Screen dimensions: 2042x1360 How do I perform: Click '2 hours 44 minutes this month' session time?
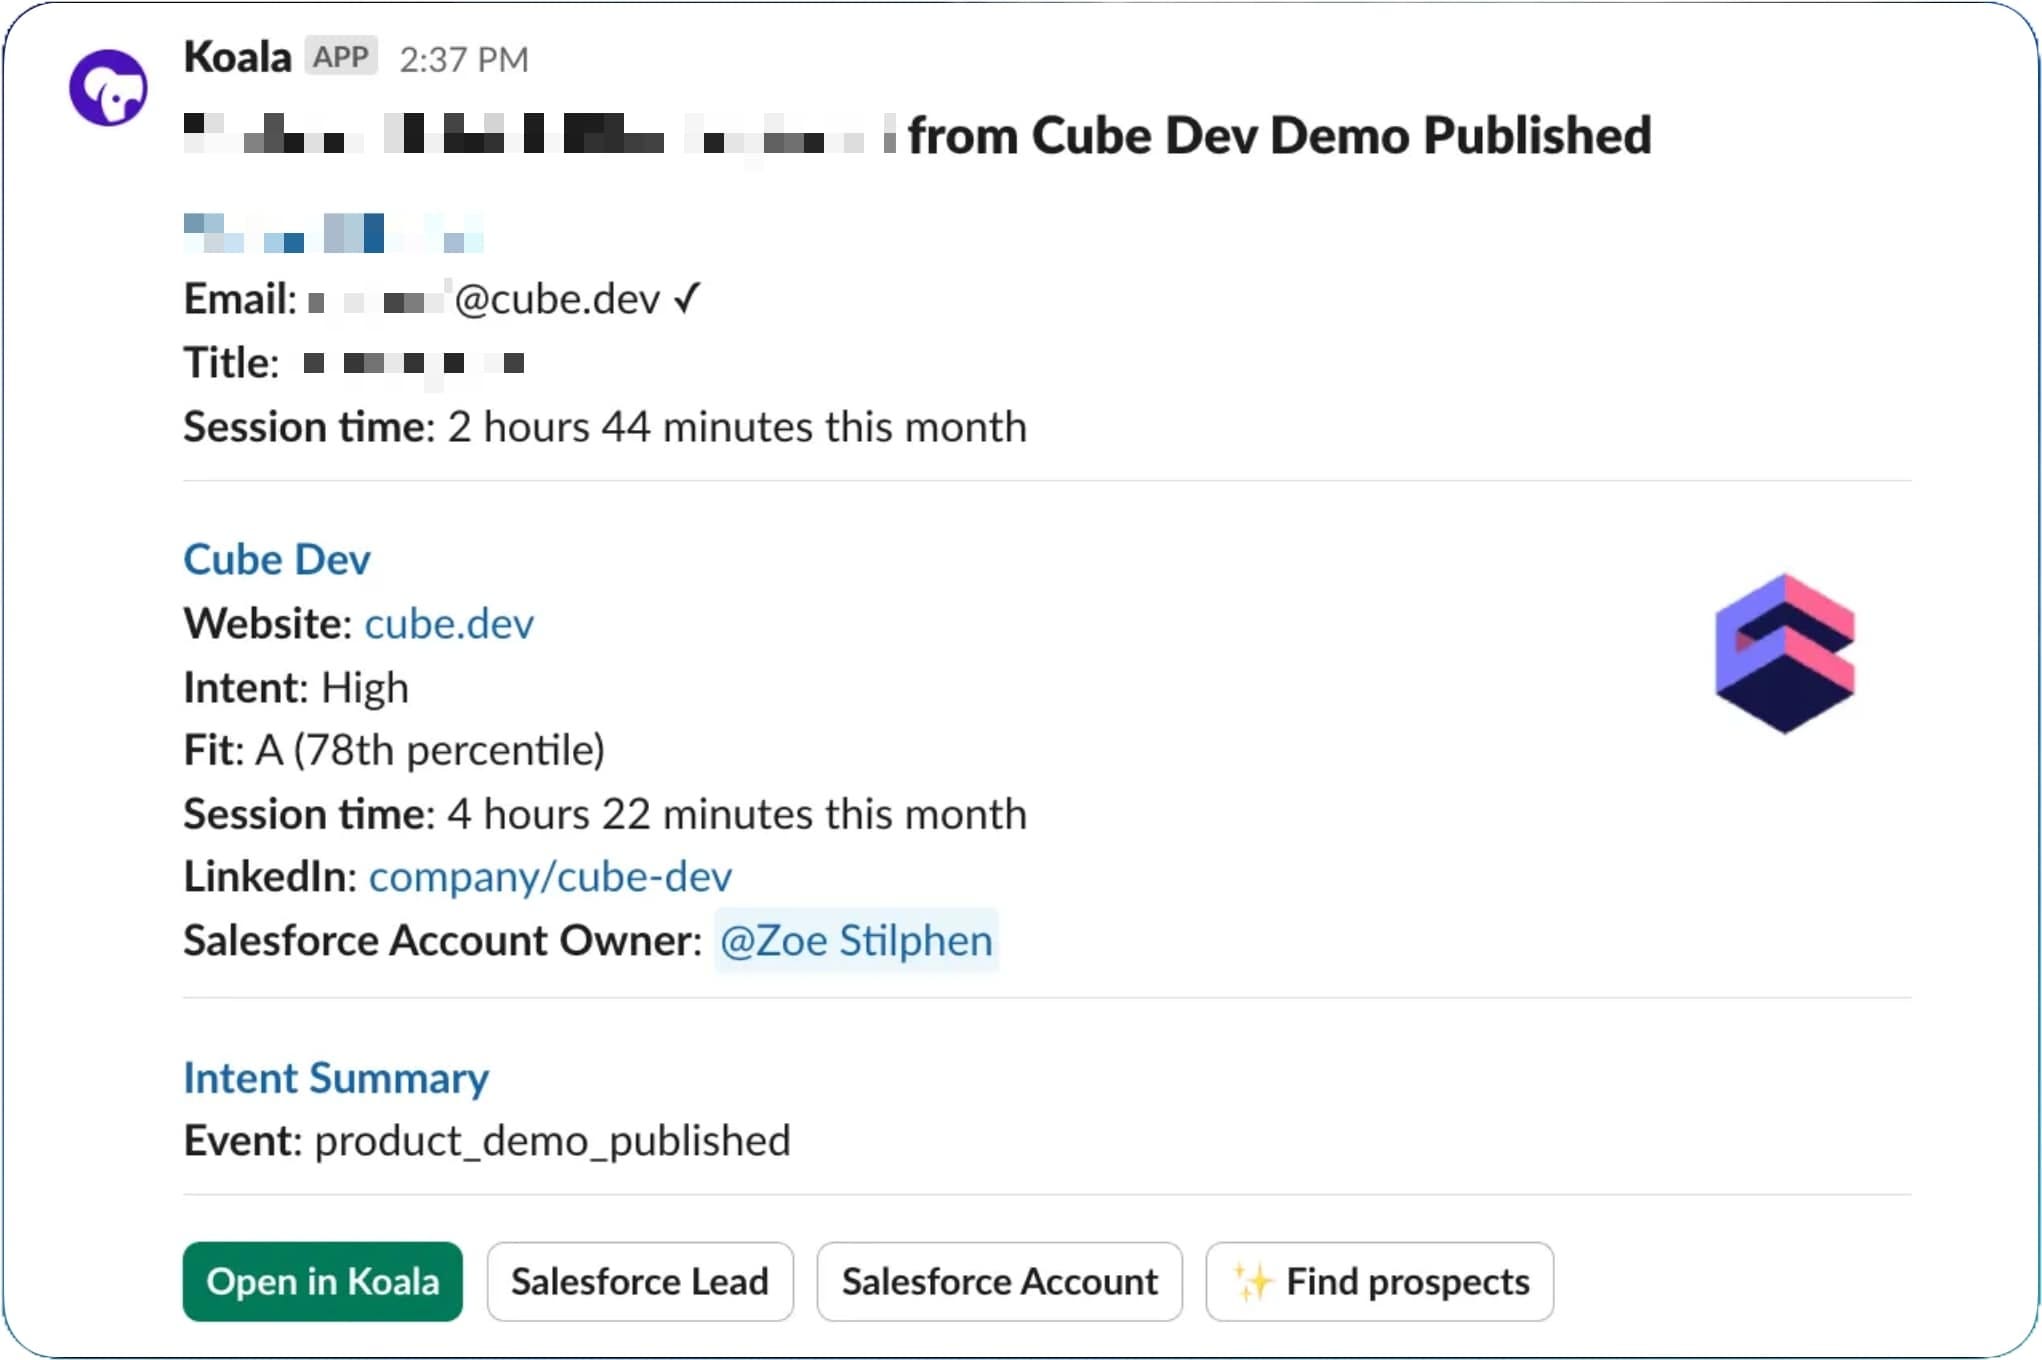click(x=737, y=427)
